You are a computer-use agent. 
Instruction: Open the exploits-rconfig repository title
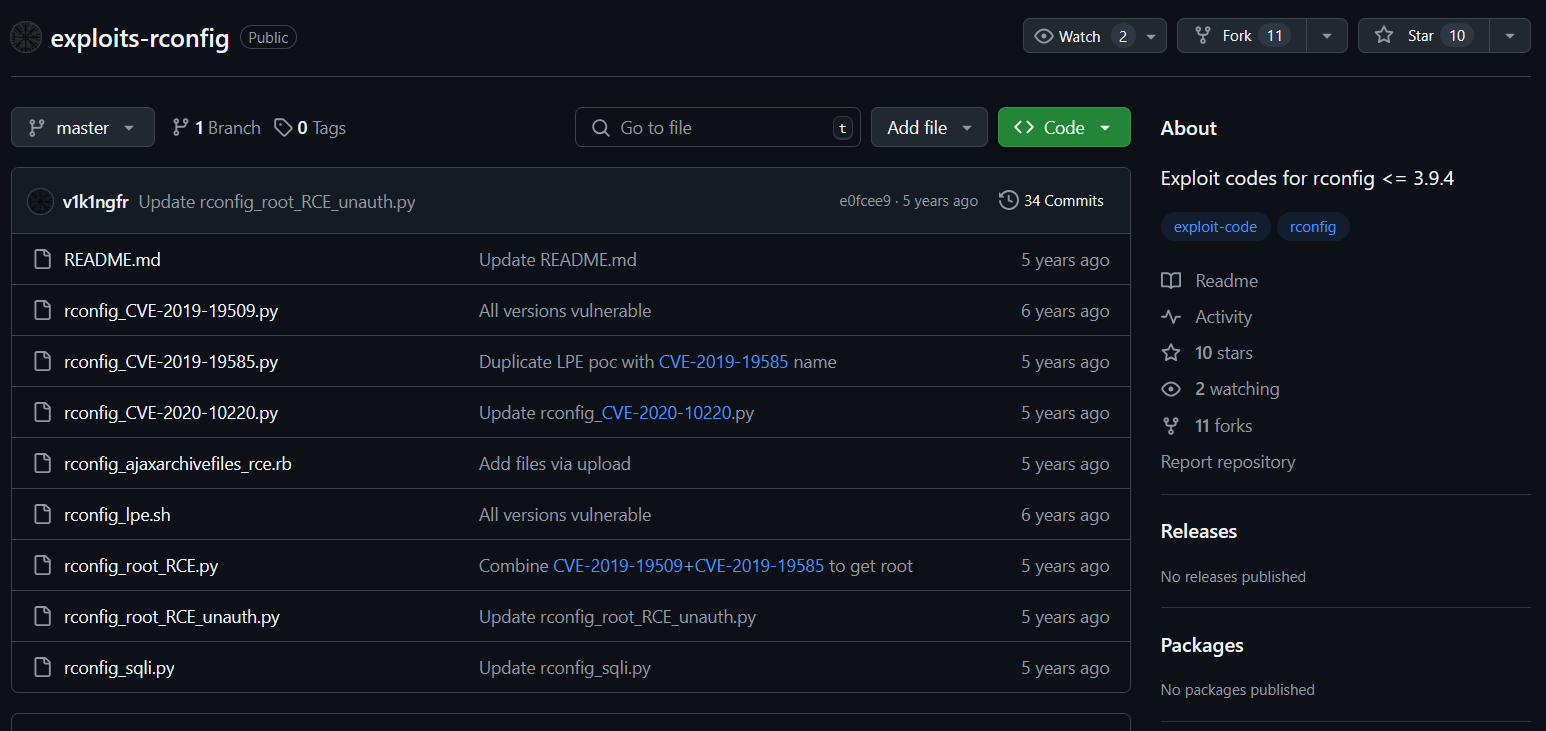click(x=140, y=38)
